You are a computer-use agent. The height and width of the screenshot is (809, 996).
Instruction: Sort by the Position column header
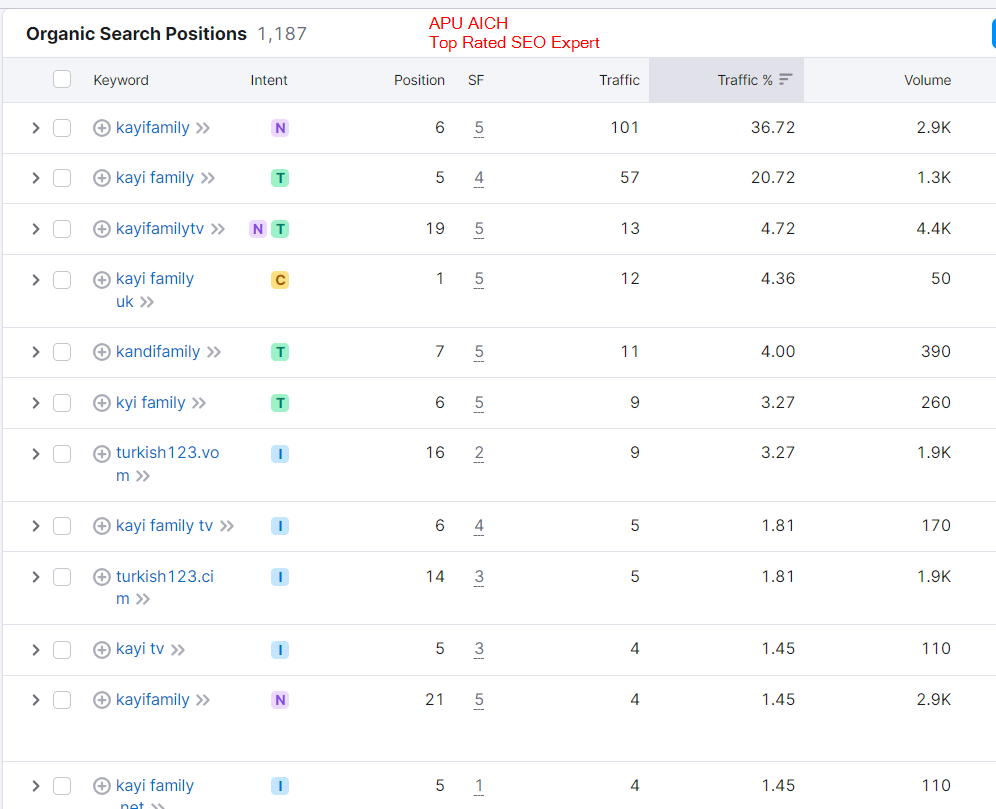[419, 80]
